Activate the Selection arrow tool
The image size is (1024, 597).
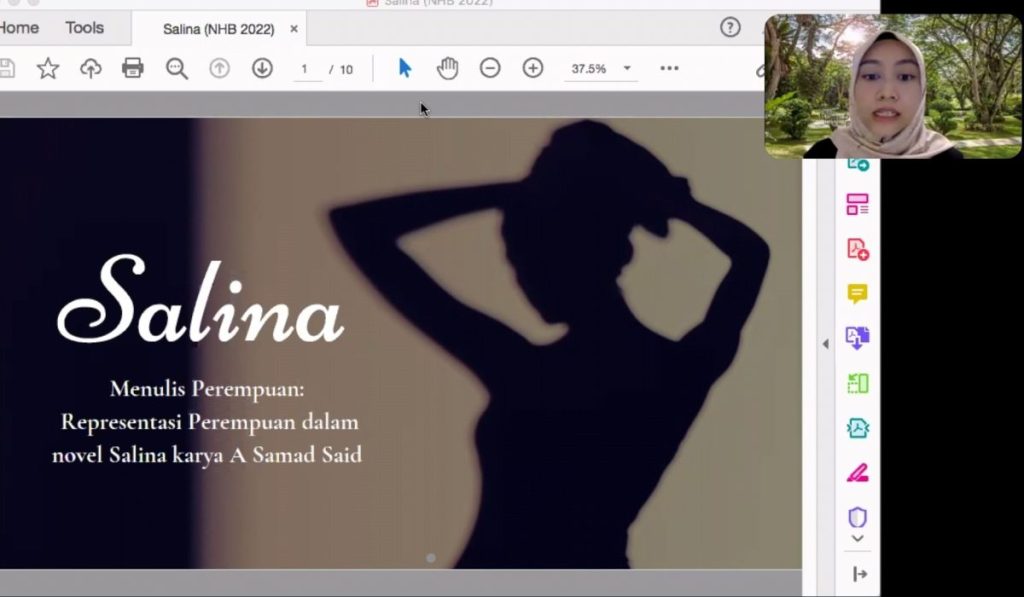coord(405,68)
